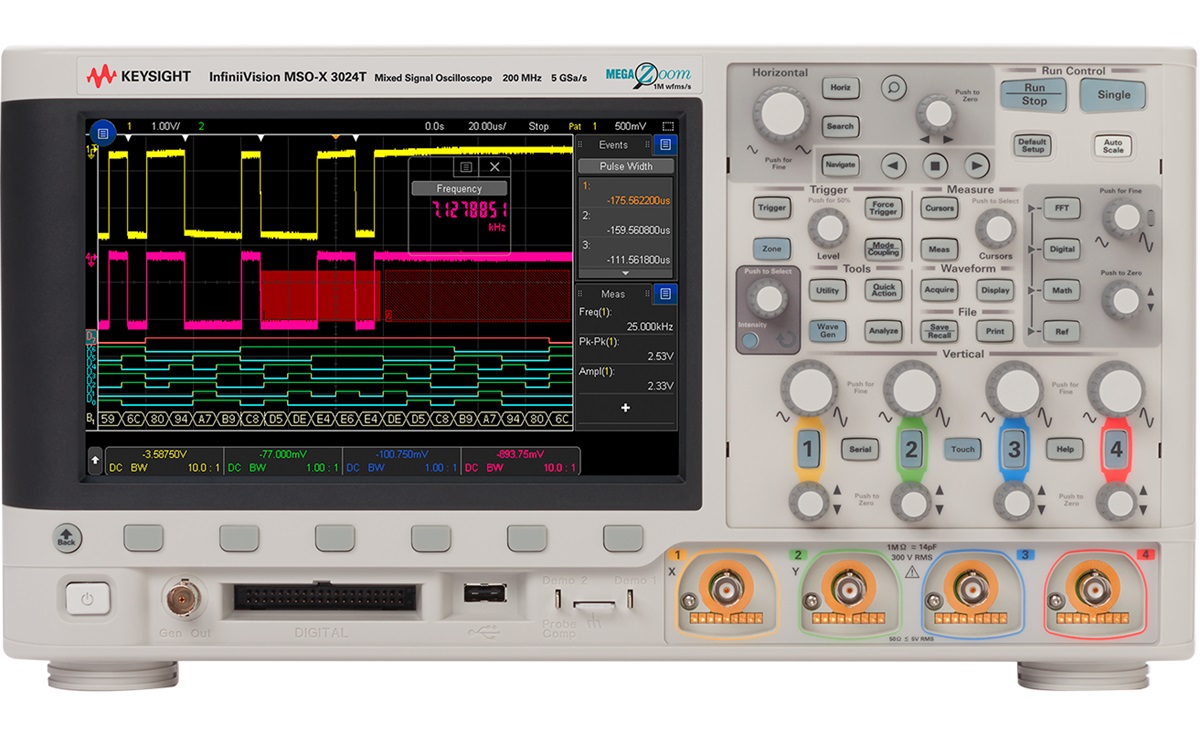The image size is (1200, 735).
Task: Open the Utility menu key
Action: pyautogui.click(x=827, y=290)
